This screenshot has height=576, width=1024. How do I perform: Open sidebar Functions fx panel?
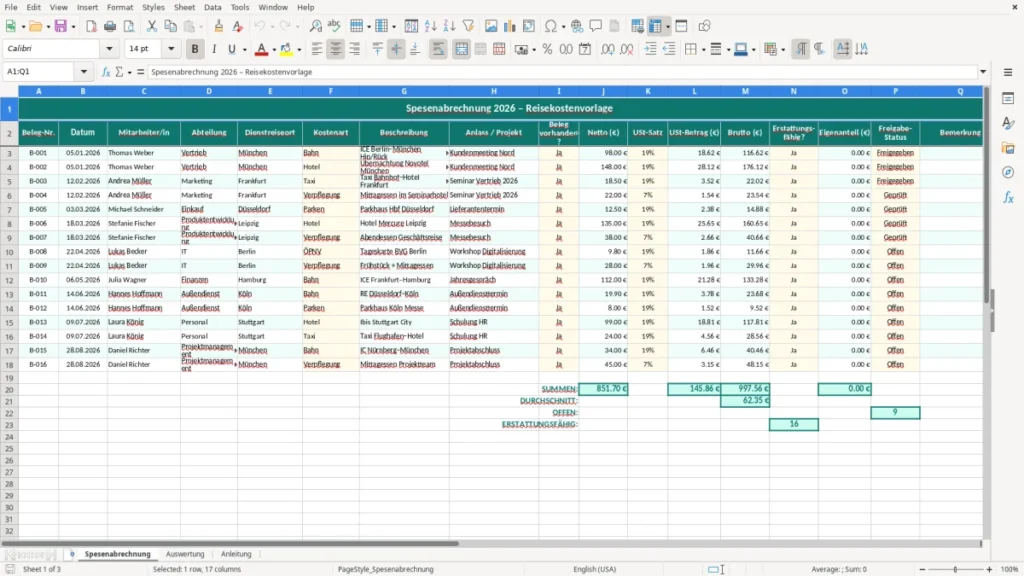pos(1008,197)
